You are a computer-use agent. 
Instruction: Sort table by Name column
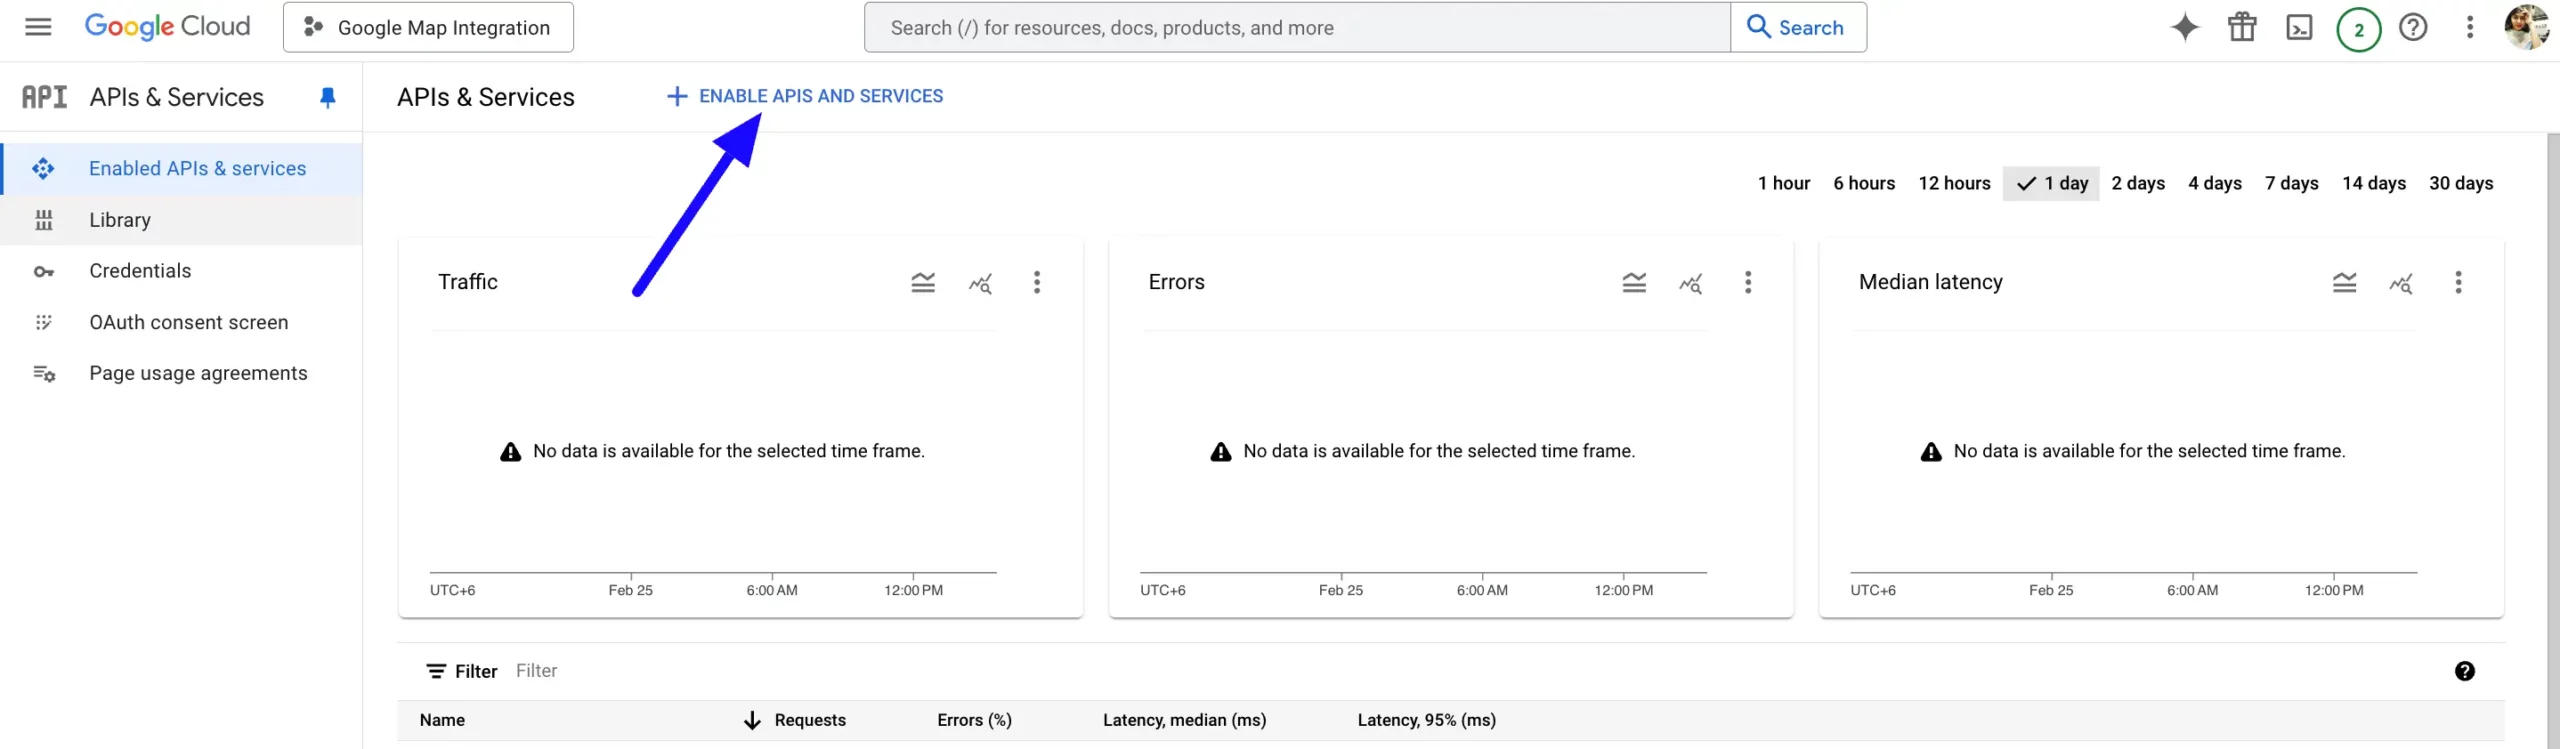point(442,720)
